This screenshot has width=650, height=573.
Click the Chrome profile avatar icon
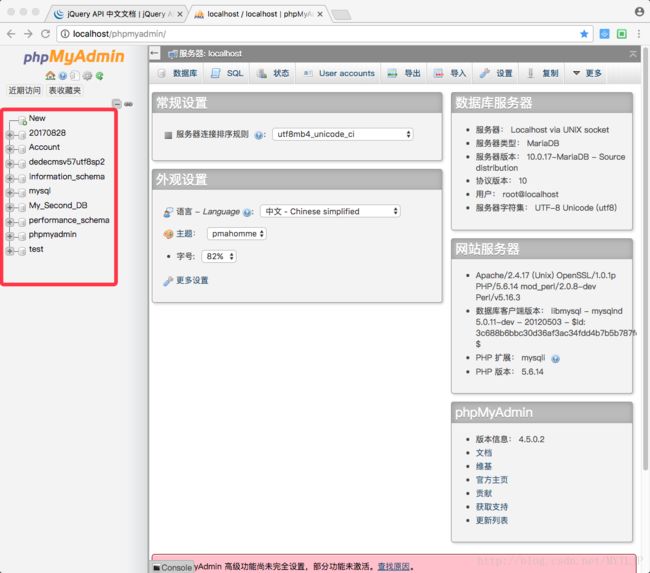click(639, 12)
